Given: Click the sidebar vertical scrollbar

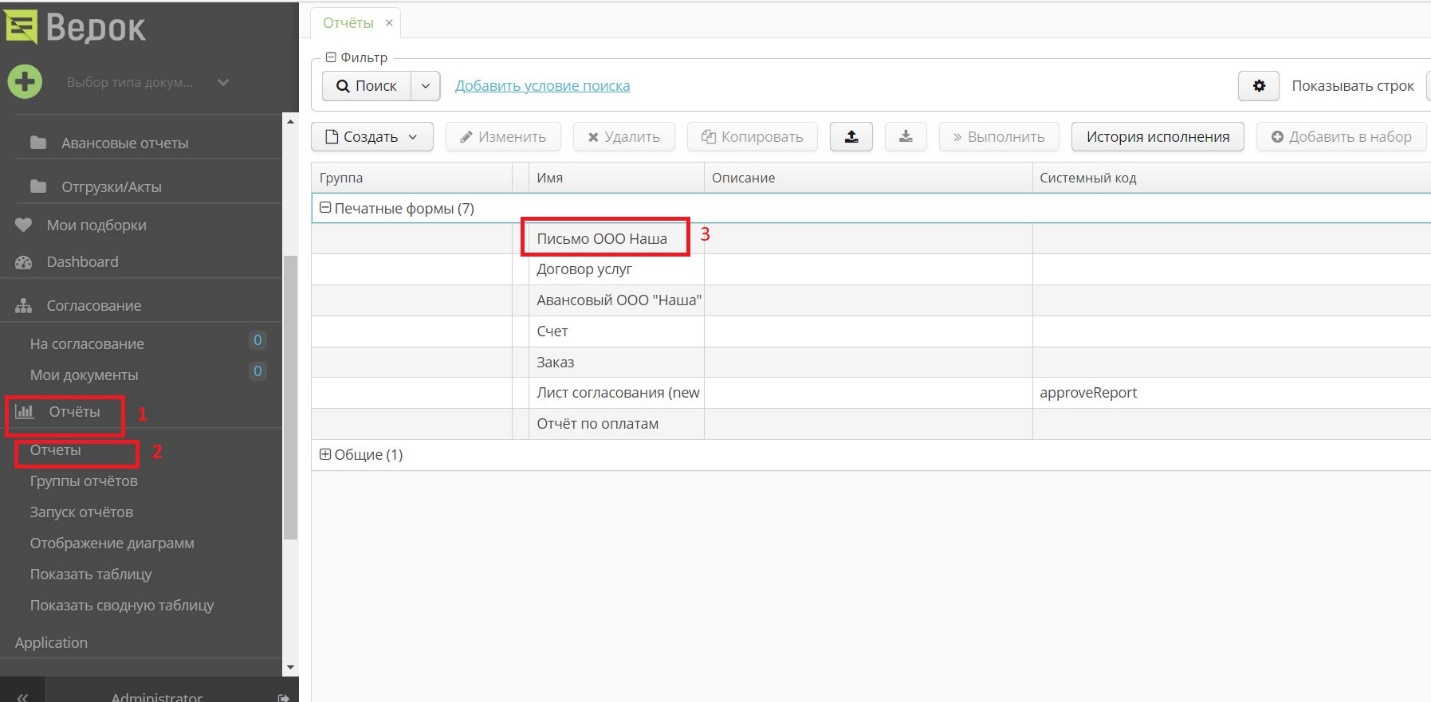Looking at the screenshot, I should [x=290, y=400].
